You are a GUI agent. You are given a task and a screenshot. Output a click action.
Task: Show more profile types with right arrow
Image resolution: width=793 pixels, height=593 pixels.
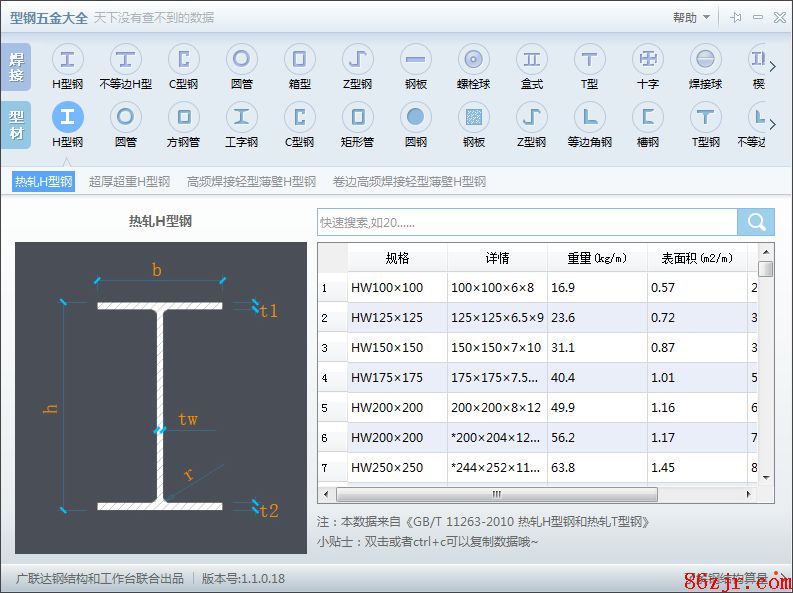771,124
